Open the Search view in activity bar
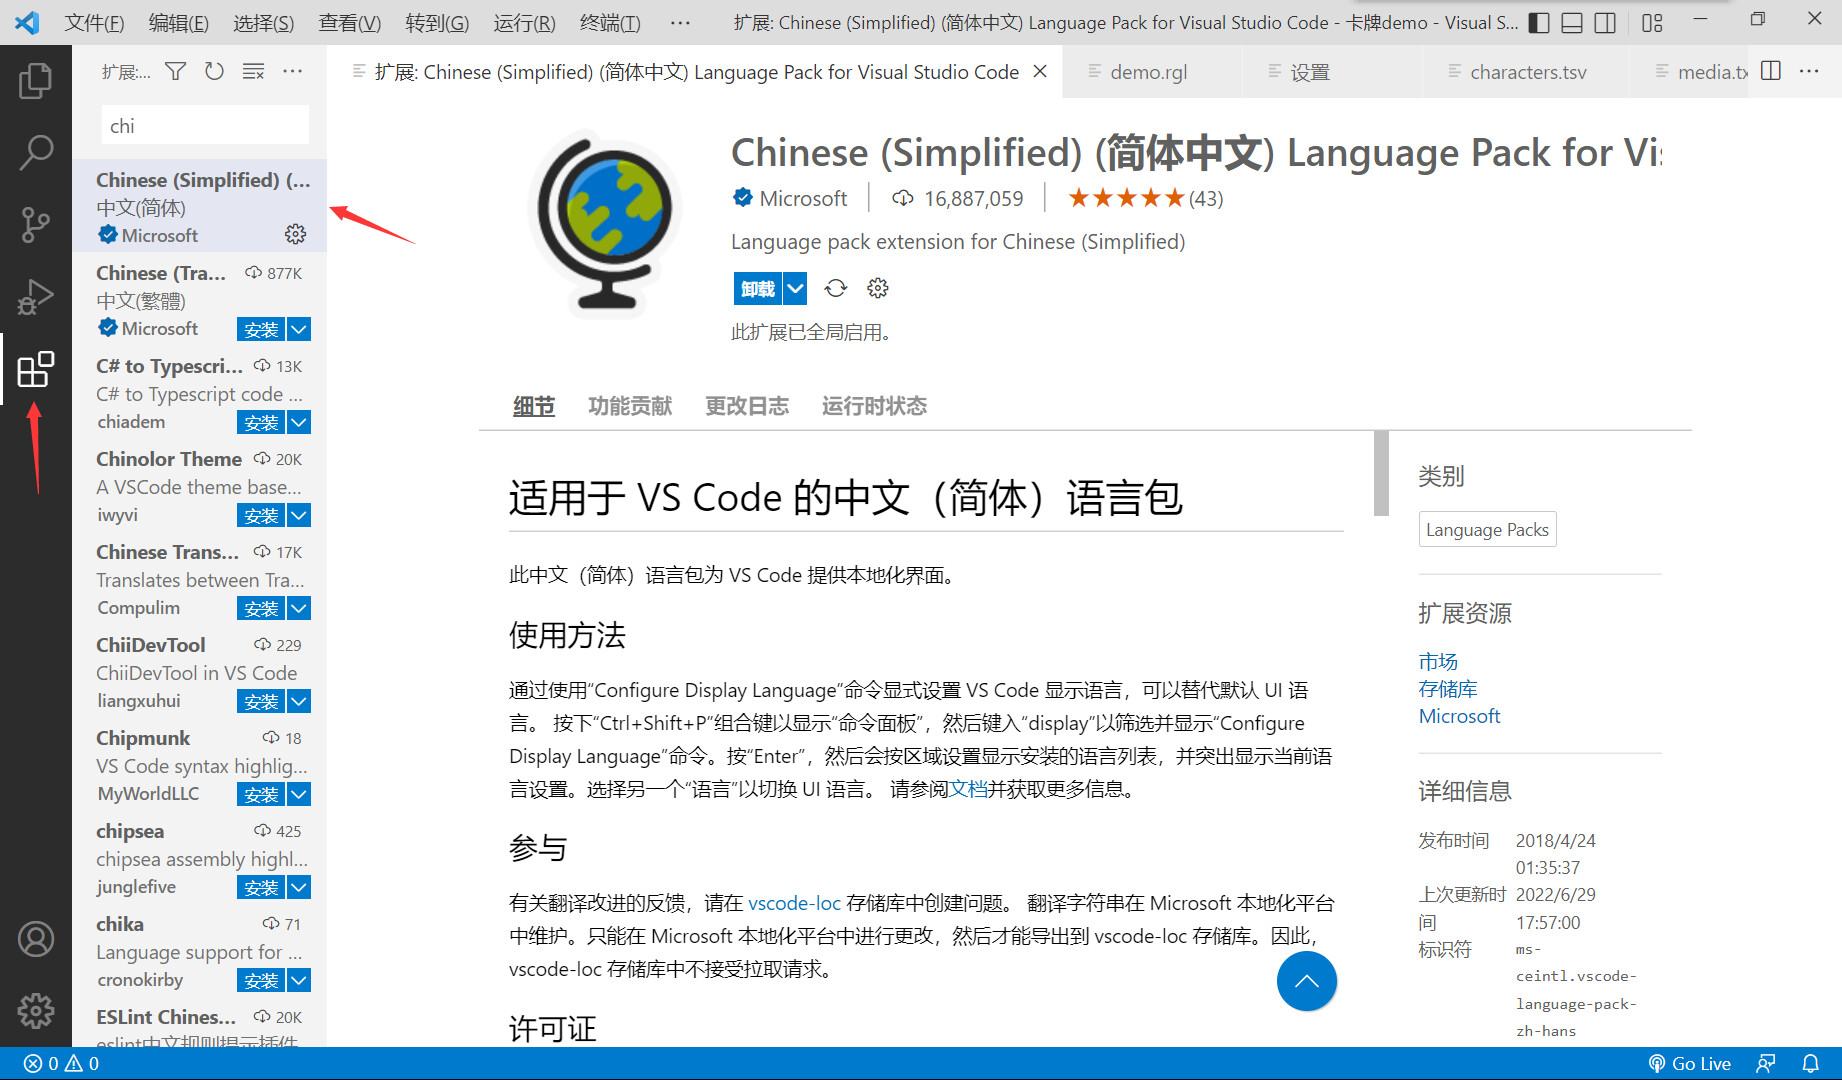The height and width of the screenshot is (1080, 1842). [x=36, y=152]
